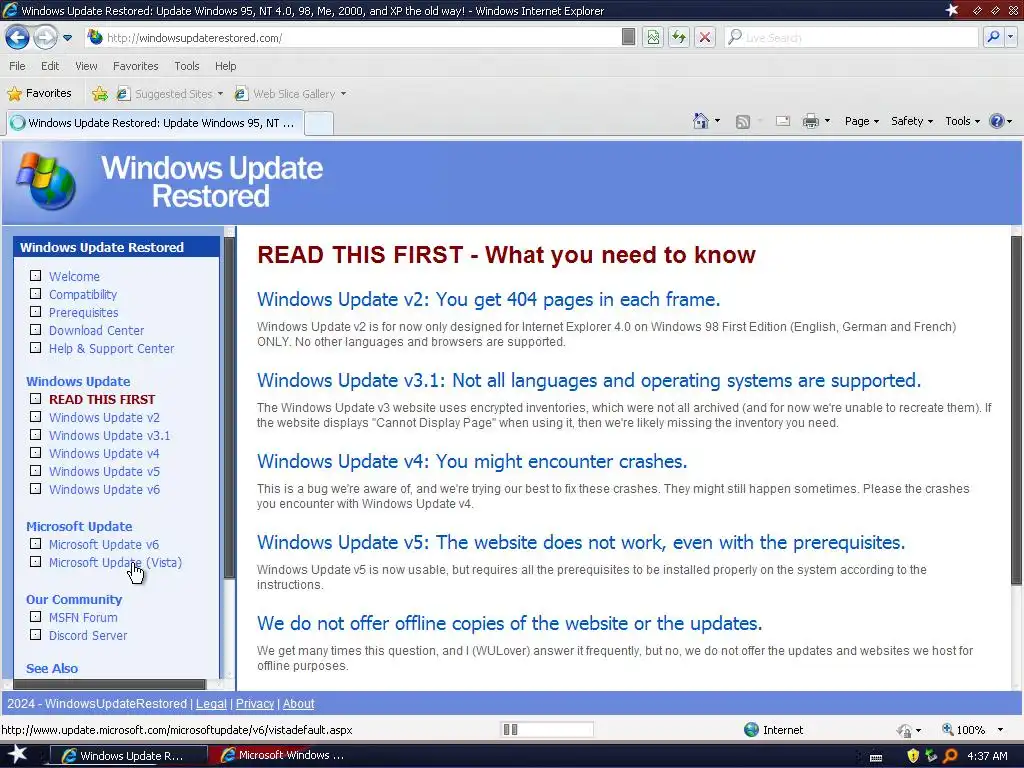Stop loading with the red X button
The width and height of the screenshot is (1024, 768).
705,37
